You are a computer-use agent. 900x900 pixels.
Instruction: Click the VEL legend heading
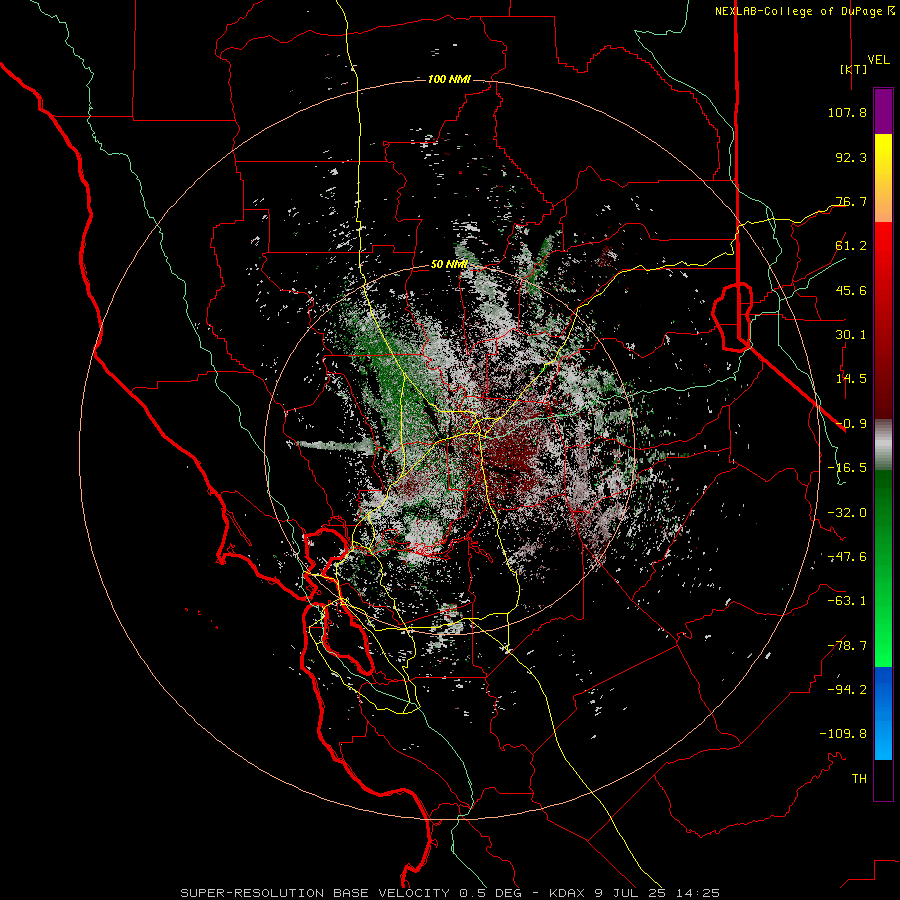pyautogui.click(x=878, y=60)
